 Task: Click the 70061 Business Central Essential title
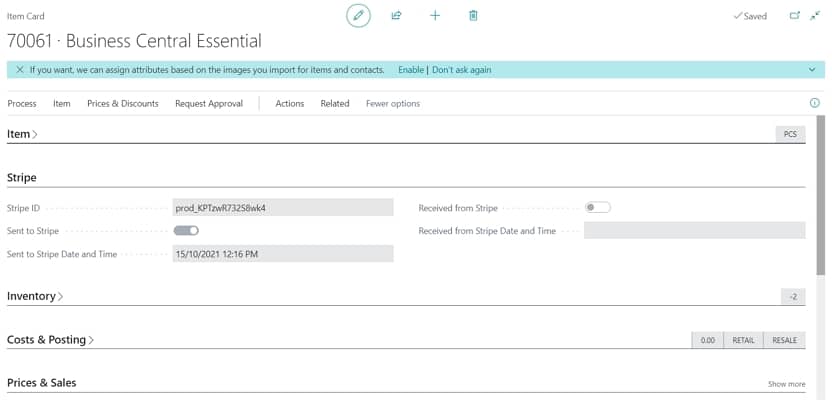[134, 41]
